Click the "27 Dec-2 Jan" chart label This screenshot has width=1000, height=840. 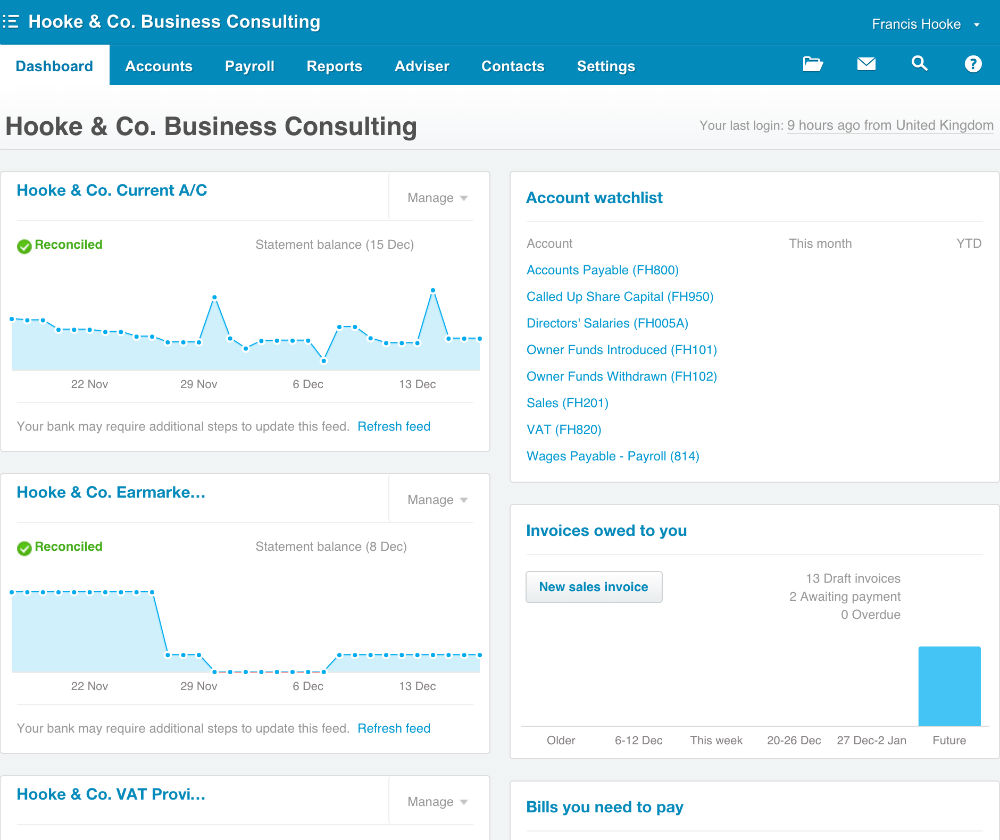(x=871, y=741)
